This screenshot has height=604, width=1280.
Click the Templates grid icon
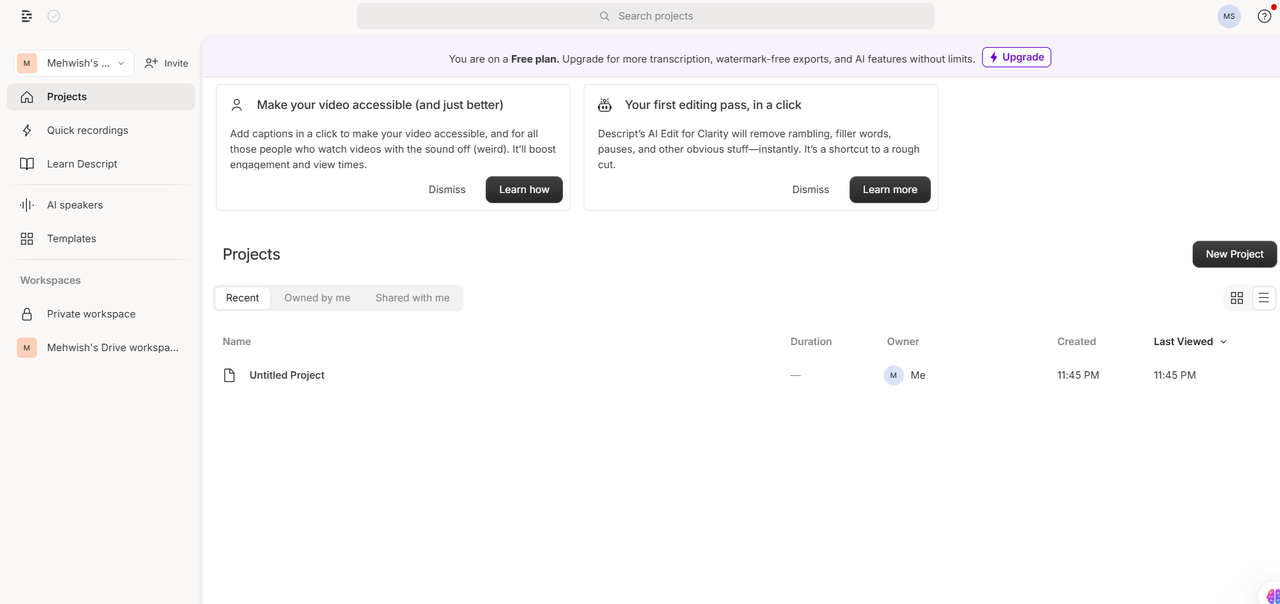[x=27, y=239]
